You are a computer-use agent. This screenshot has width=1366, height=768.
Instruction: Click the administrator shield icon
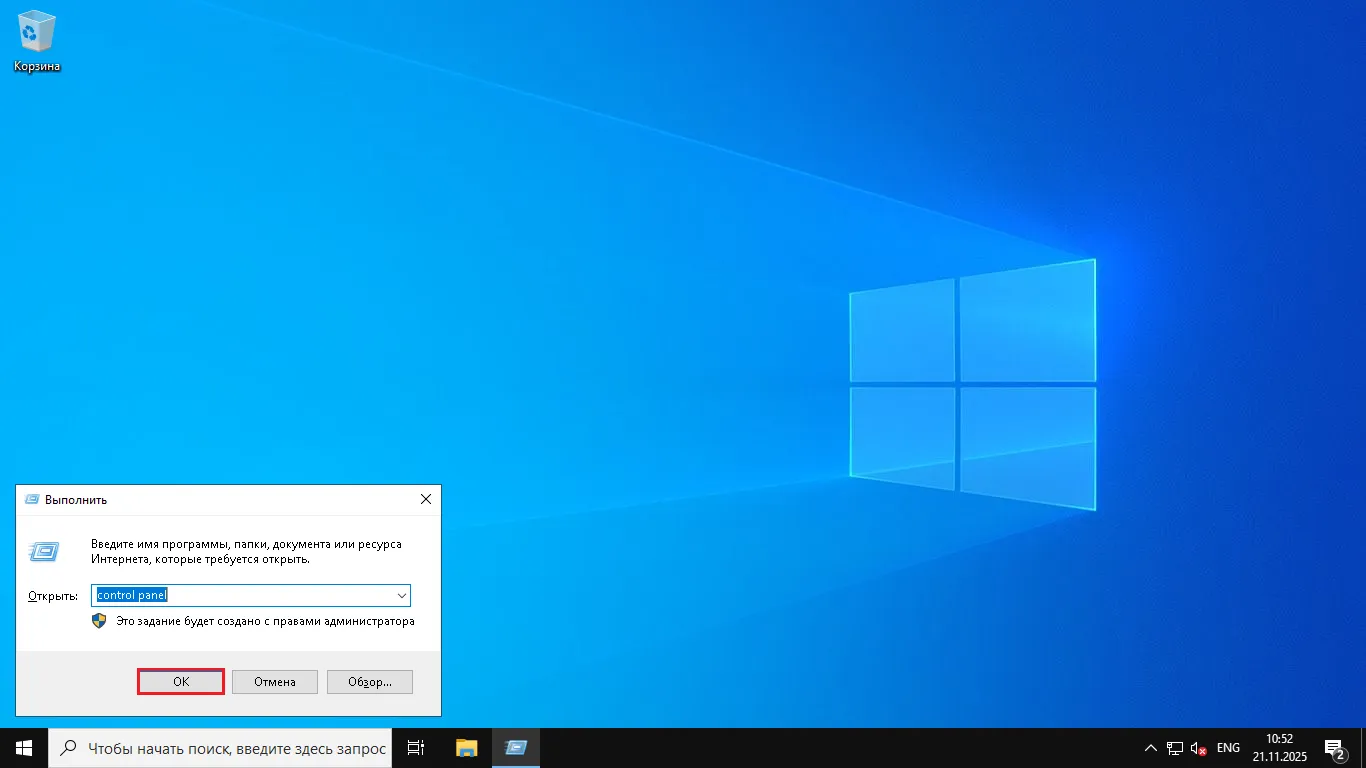(99, 621)
